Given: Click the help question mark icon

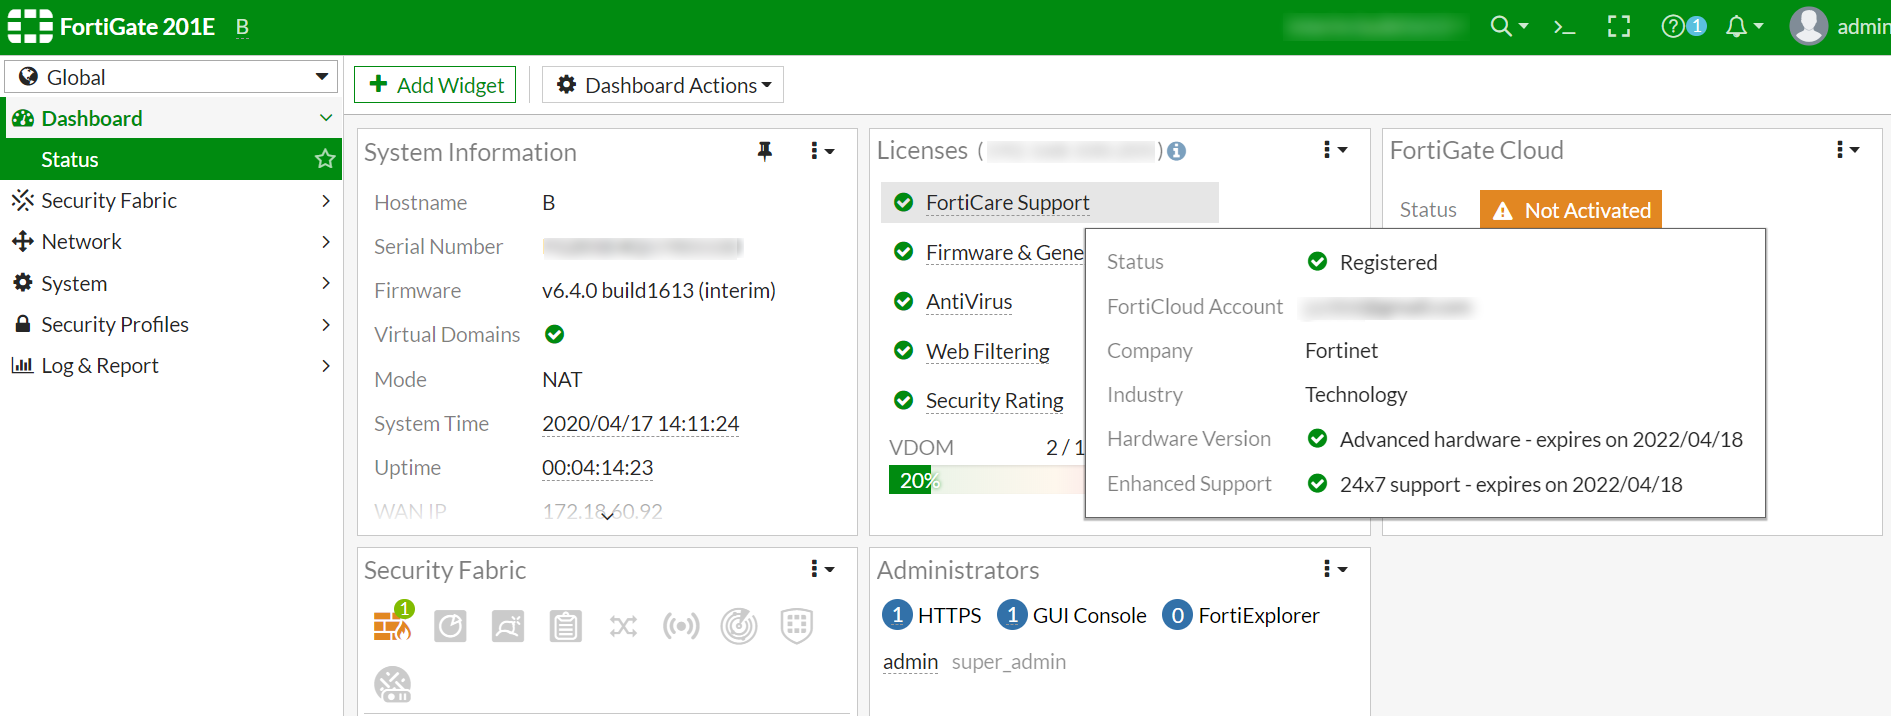Looking at the screenshot, I should (1672, 27).
